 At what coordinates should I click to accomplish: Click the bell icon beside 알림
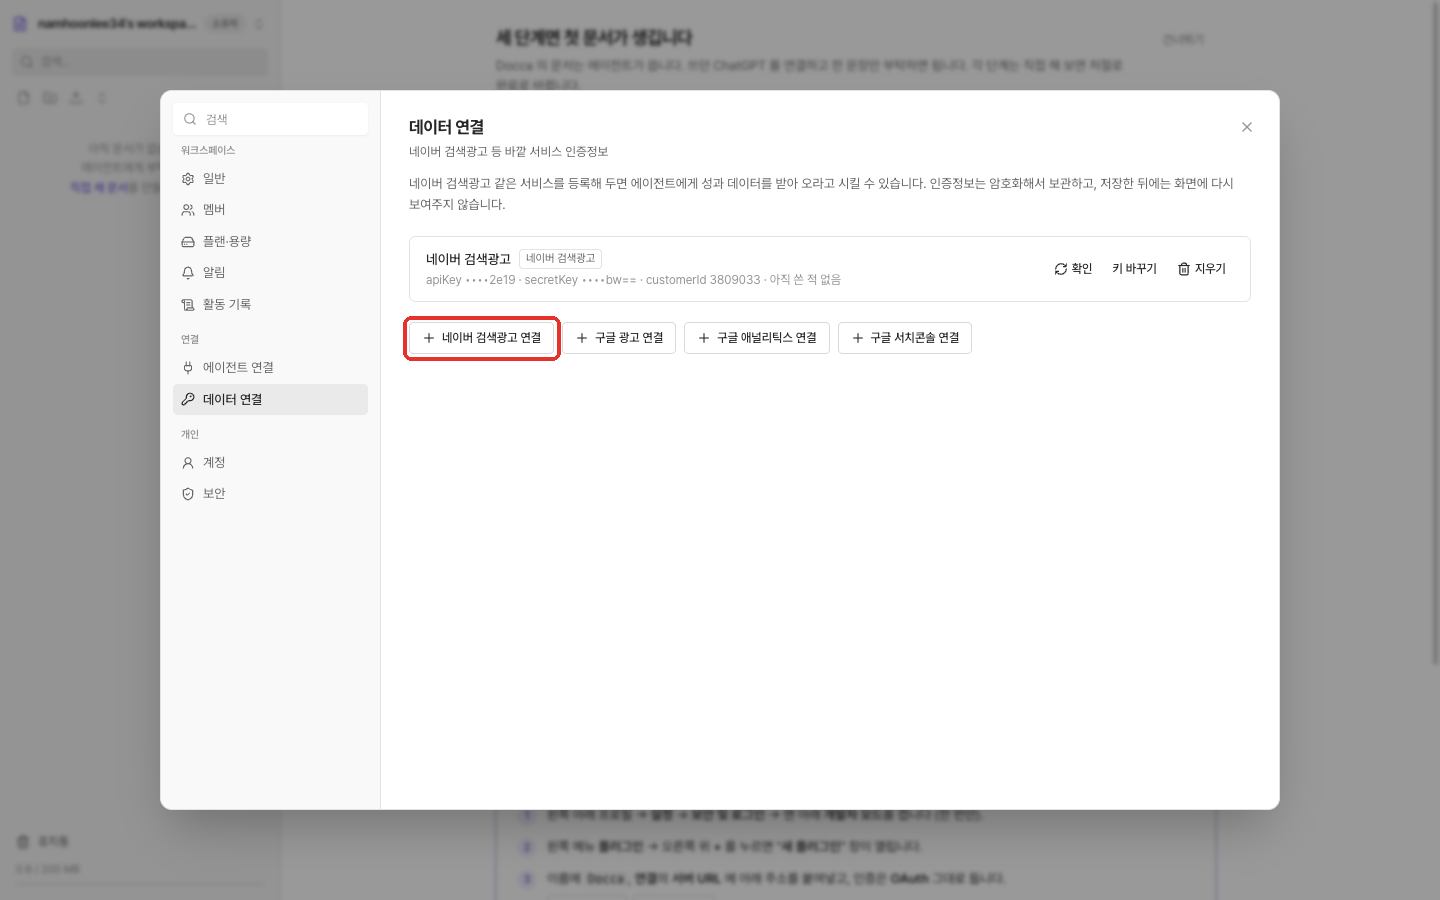188,273
